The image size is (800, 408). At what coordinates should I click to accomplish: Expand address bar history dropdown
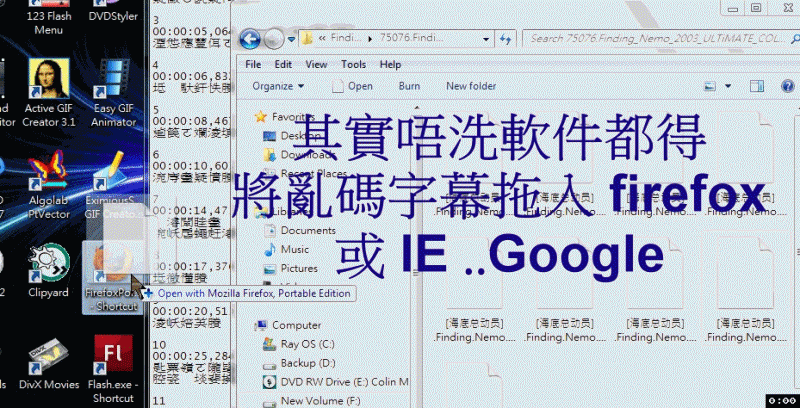pos(486,39)
